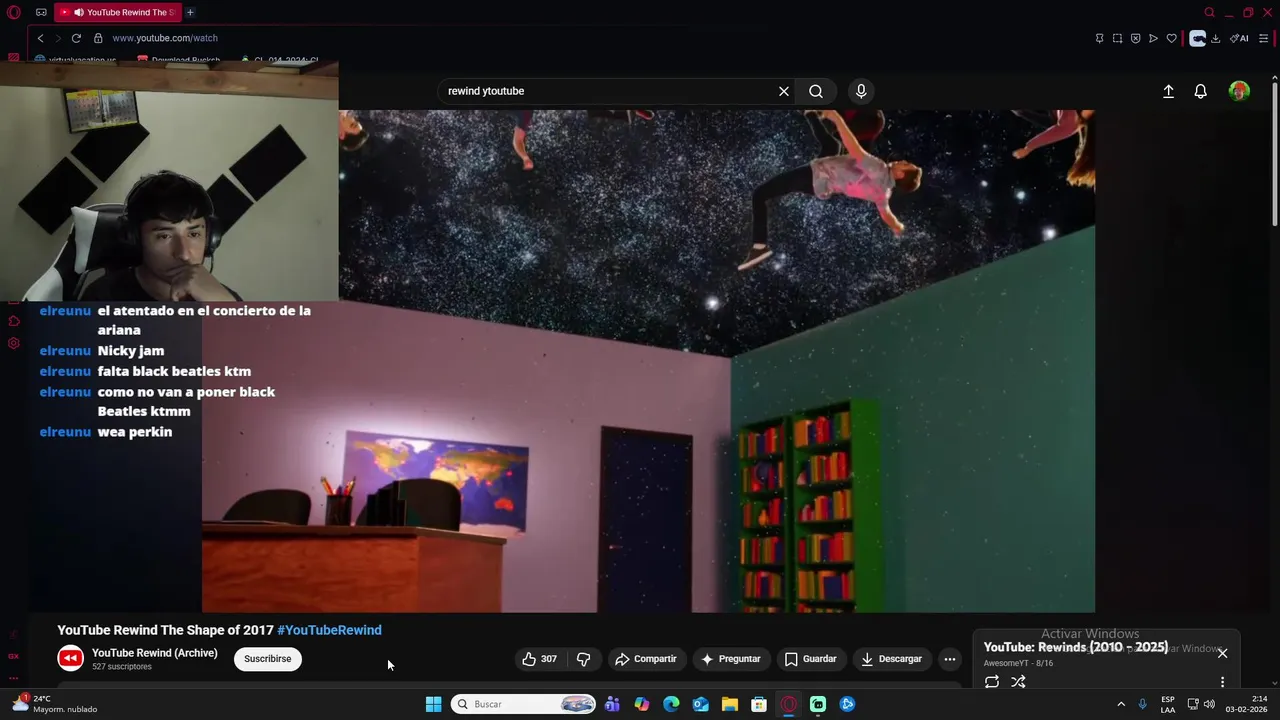Open the #YouTubeRewind hashtag link

click(x=329, y=630)
